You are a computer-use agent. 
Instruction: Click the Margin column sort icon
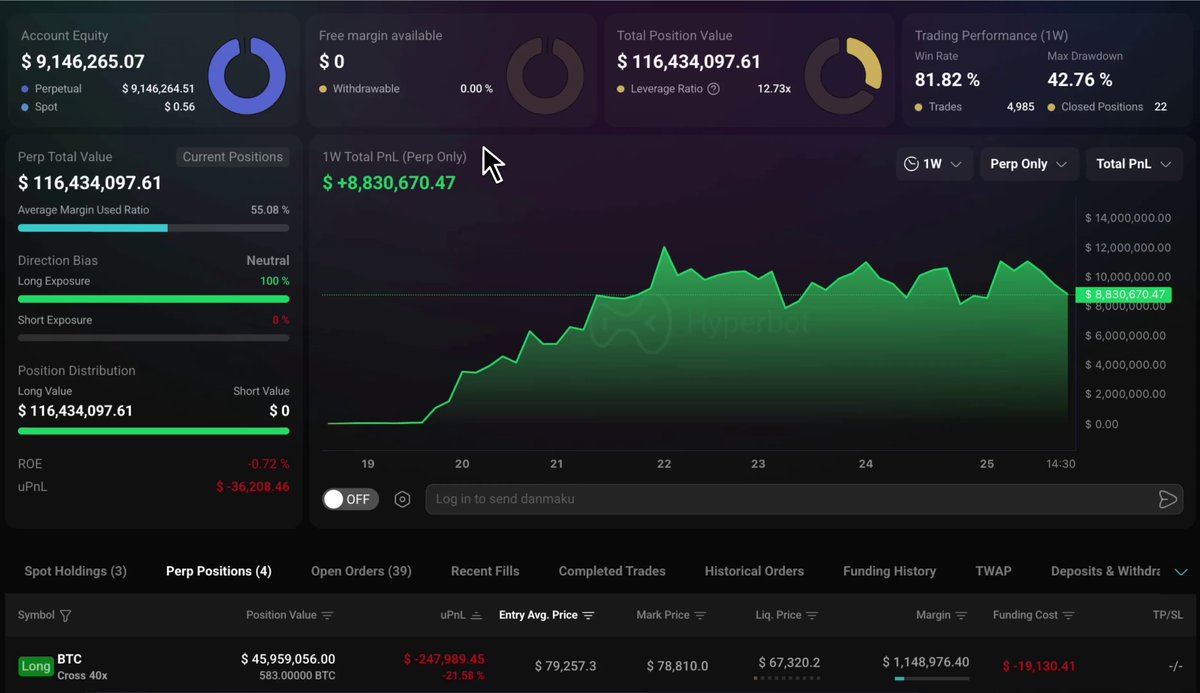(961, 616)
